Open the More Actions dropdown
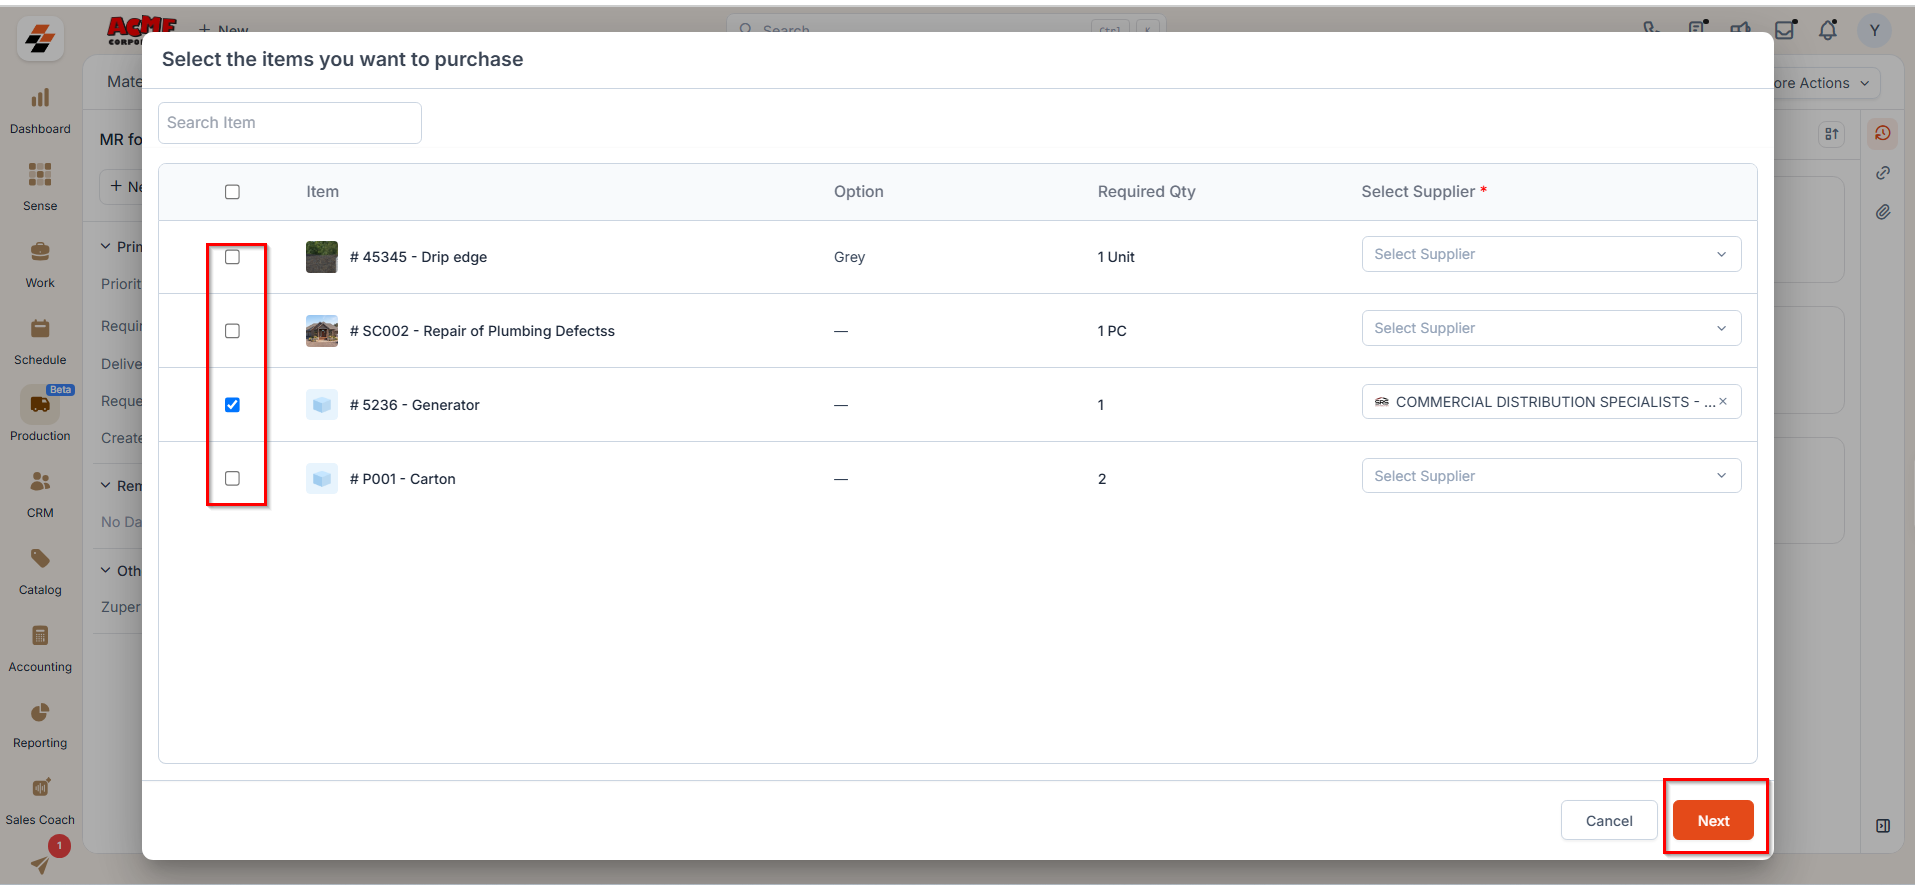Image resolution: width=1915 pixels, height=885 pixels. [1822, 83]
